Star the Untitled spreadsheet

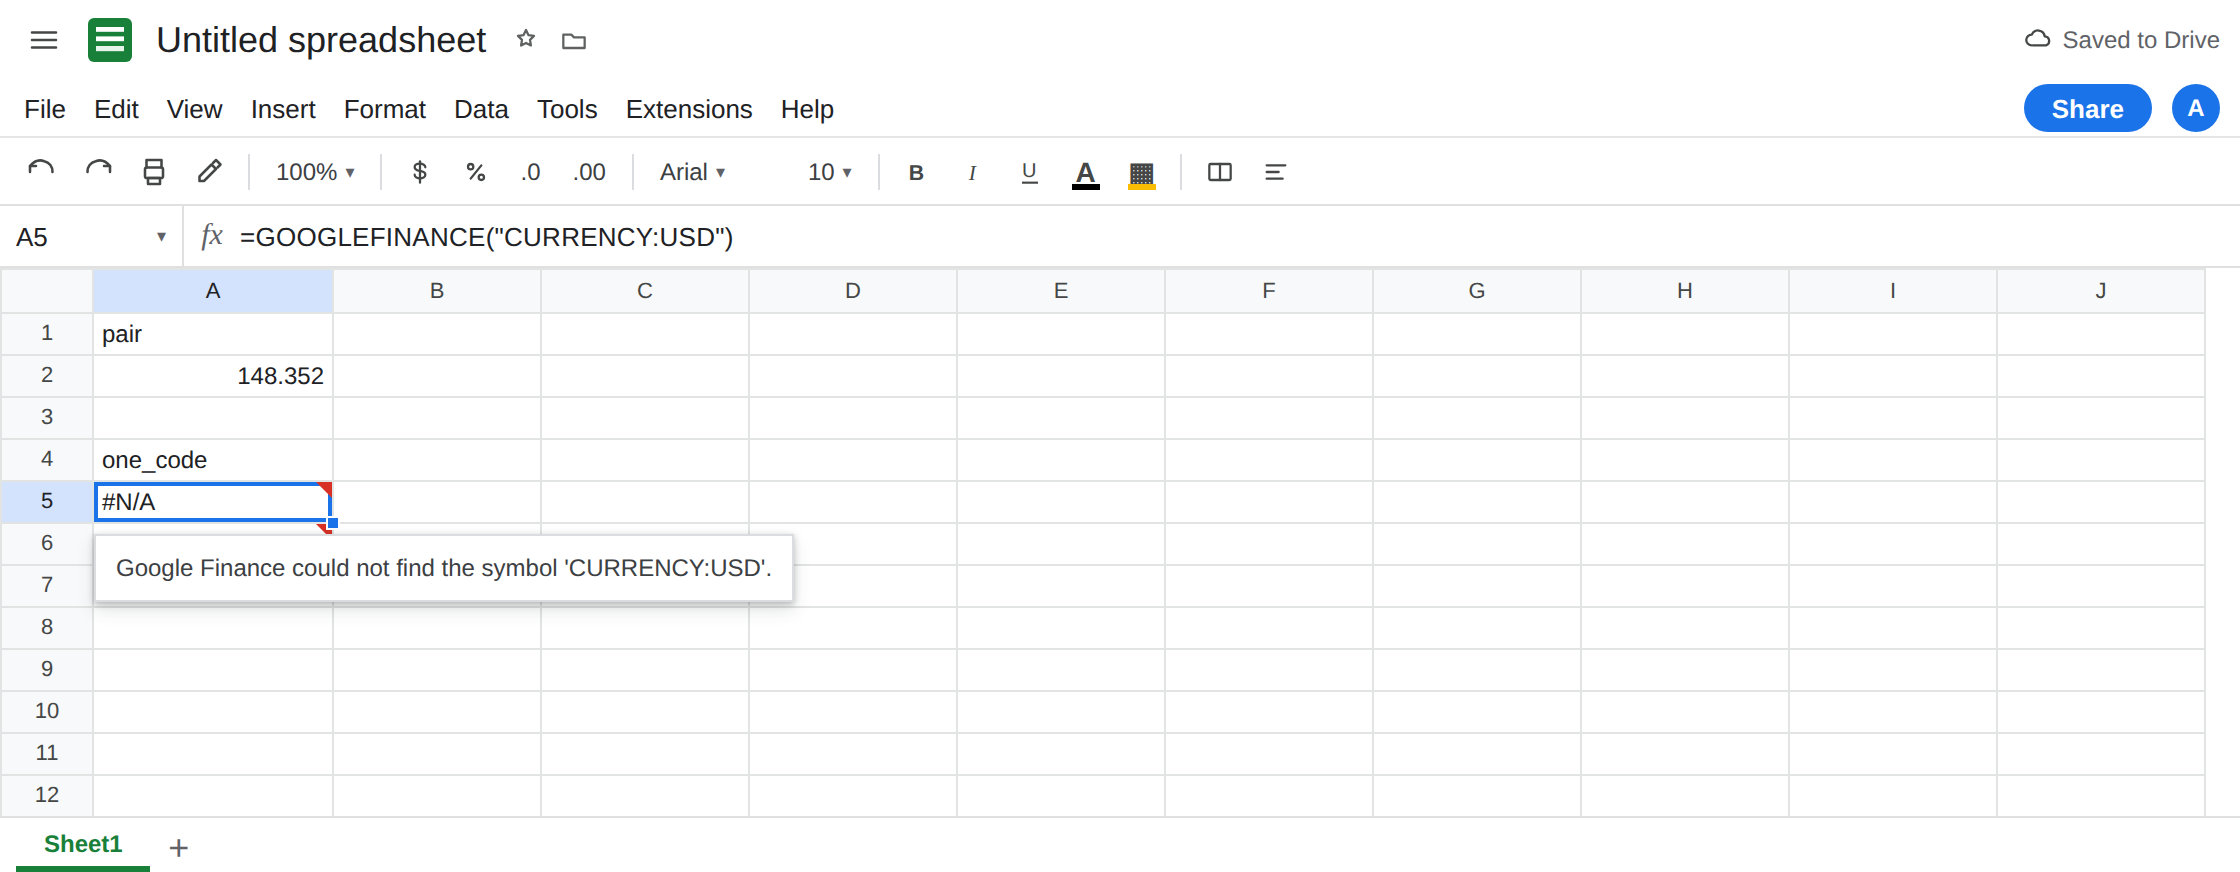526,39
